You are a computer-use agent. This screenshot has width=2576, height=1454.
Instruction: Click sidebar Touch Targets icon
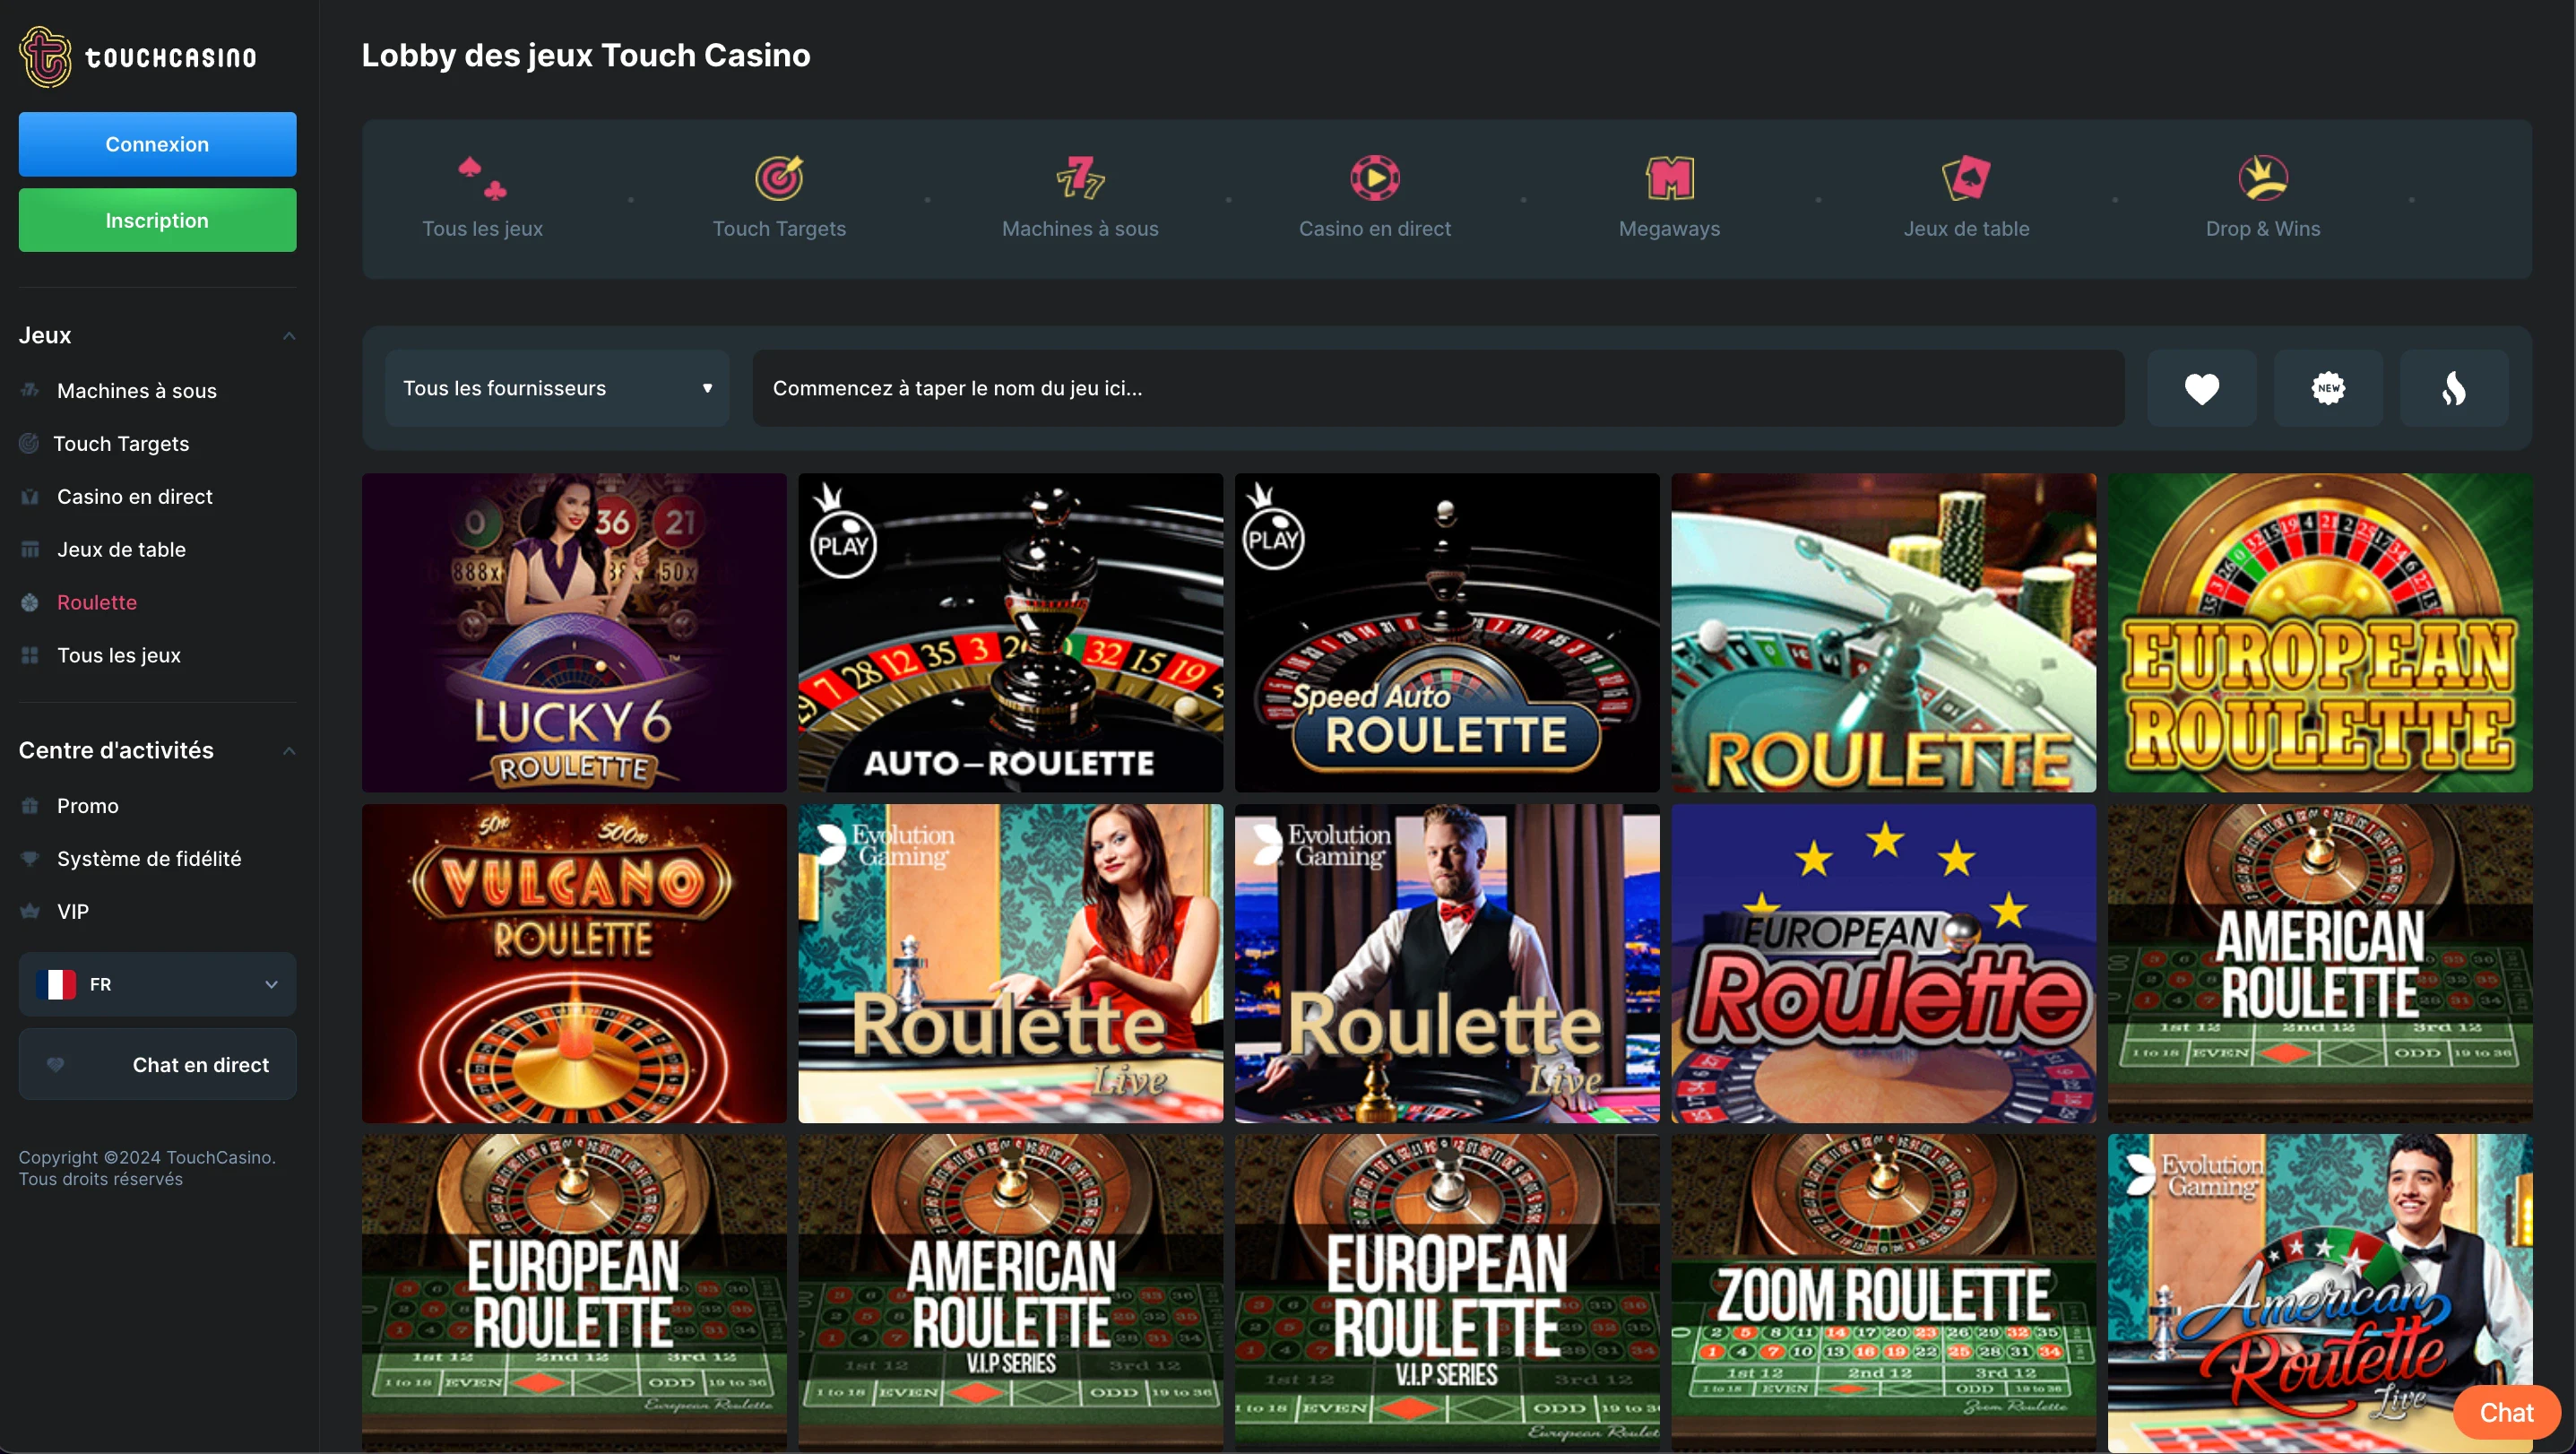click(x=29, y=443)
